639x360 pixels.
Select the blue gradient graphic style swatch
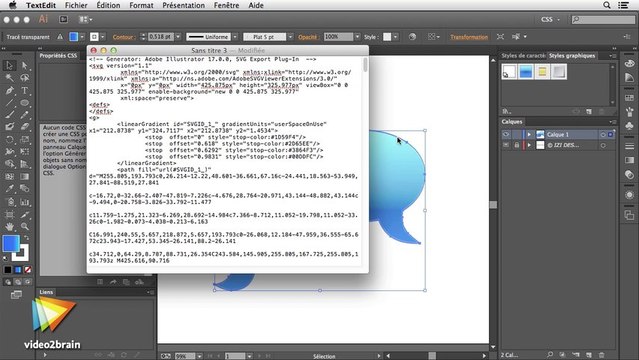[526, 72]
